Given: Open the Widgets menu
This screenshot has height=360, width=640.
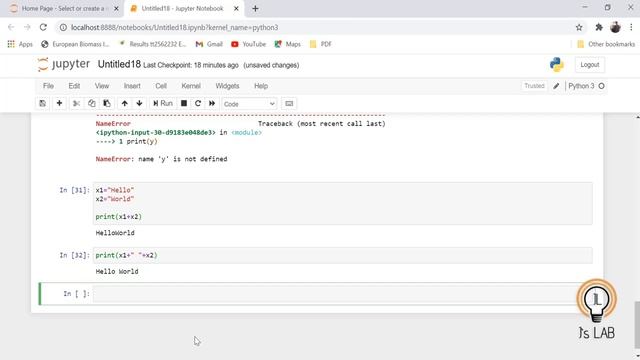Looking at the screenshot, I should [227, 86].
